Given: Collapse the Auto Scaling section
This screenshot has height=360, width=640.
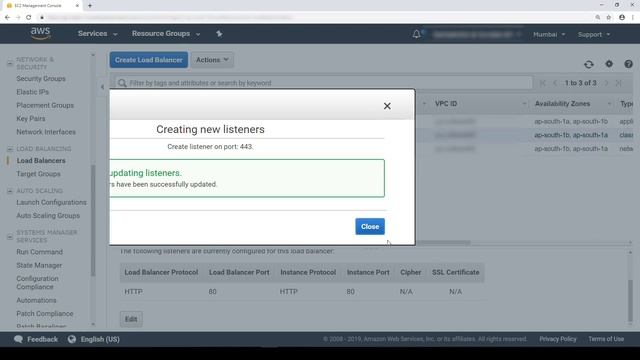Looking at the screenshot, I should point(10,191).
